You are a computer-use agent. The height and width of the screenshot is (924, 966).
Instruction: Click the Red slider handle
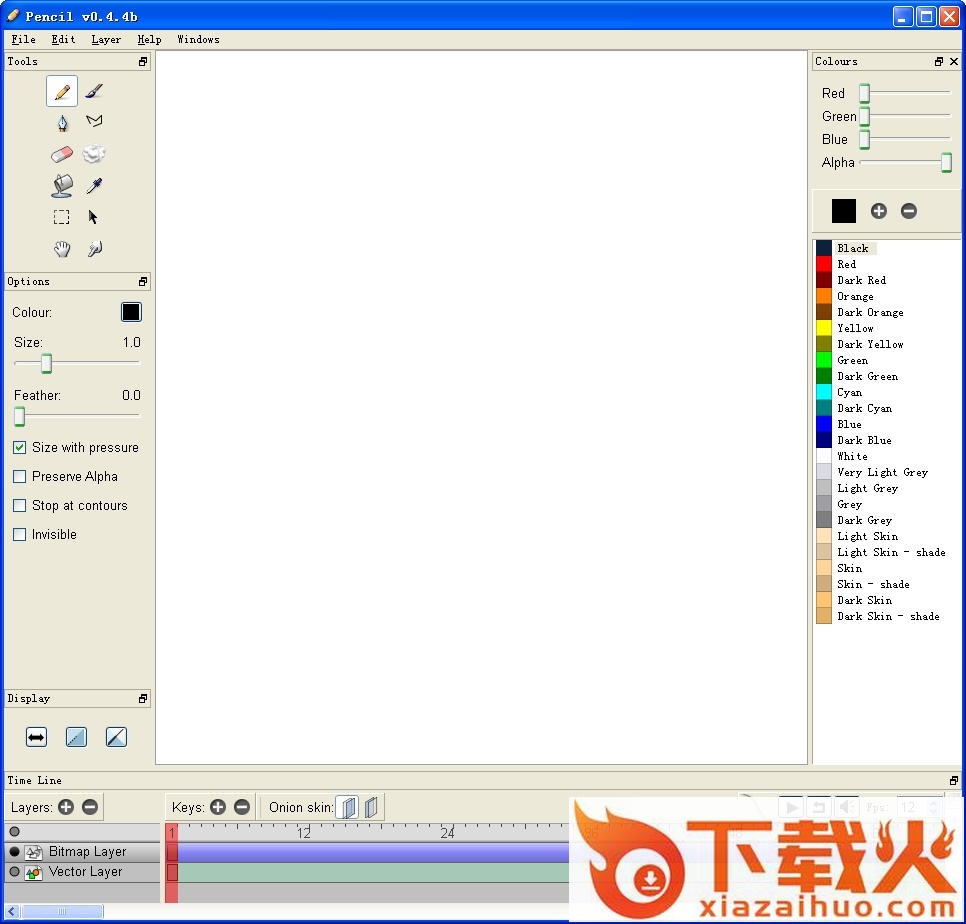(x=864, y=93)
